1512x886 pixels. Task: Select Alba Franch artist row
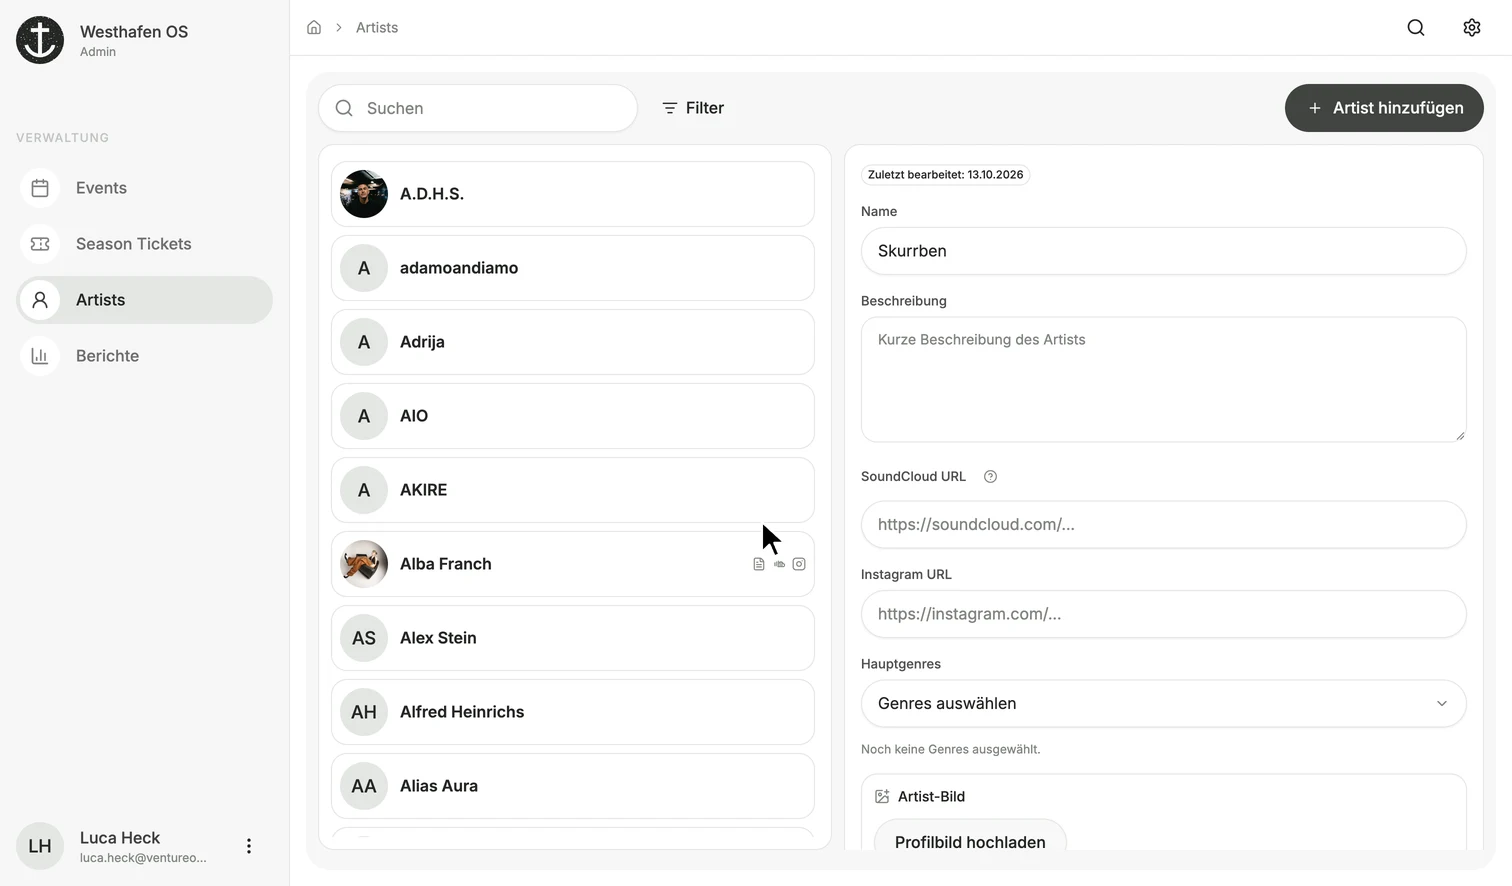coord(573,564)
